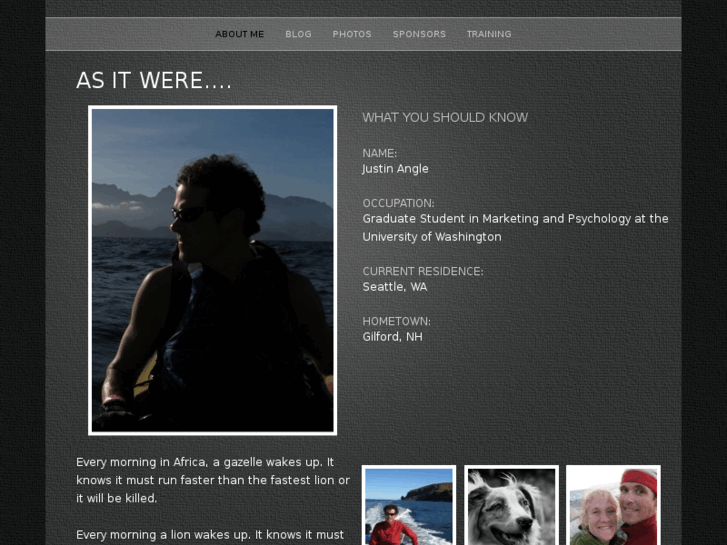This screenshot has width=727, height=545.
Task: Open the Training page
Action: 489,34
